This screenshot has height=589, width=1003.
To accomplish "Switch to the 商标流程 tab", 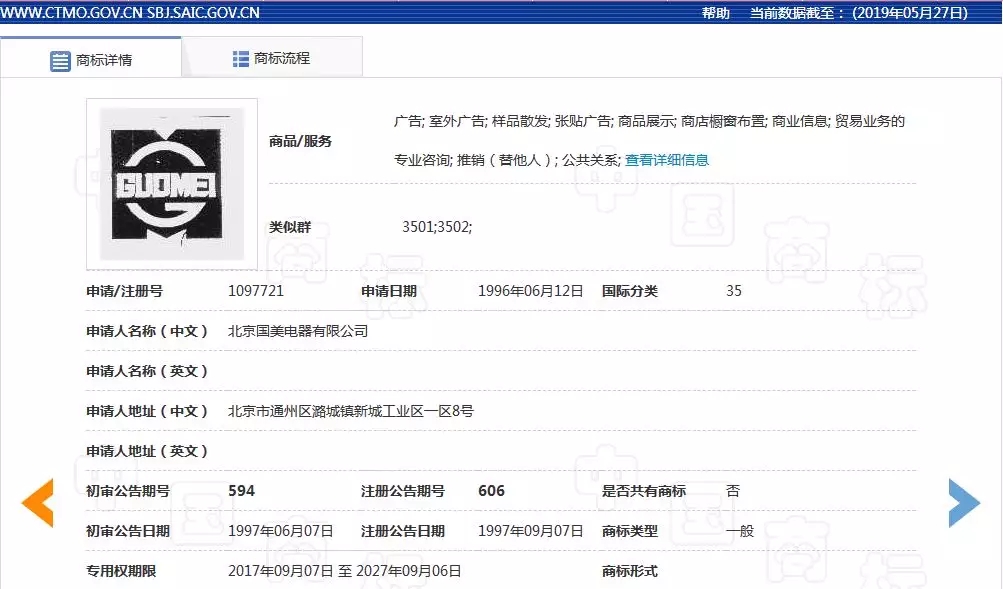I will 272,58.
